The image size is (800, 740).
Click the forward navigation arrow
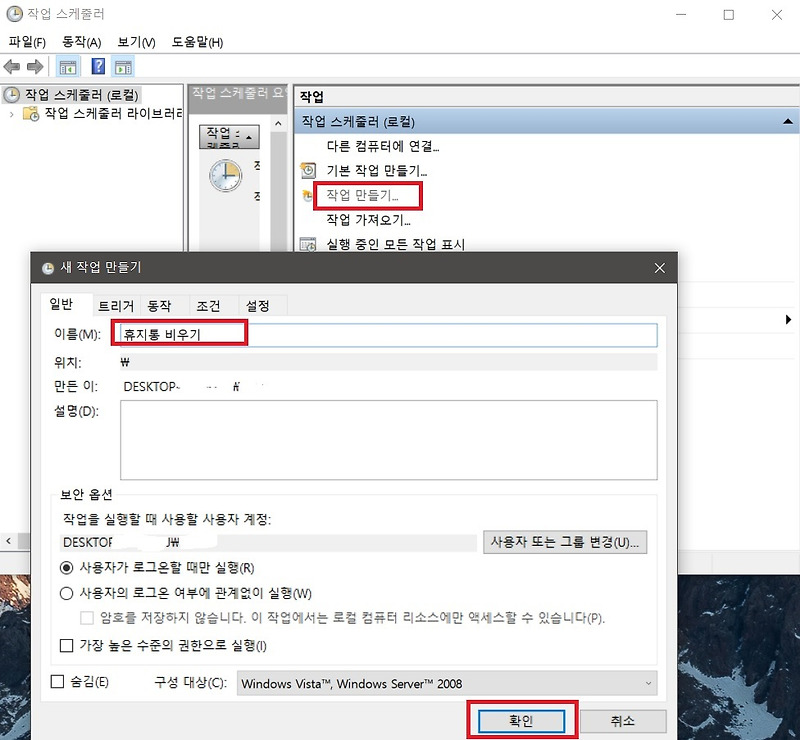(36, 66)
